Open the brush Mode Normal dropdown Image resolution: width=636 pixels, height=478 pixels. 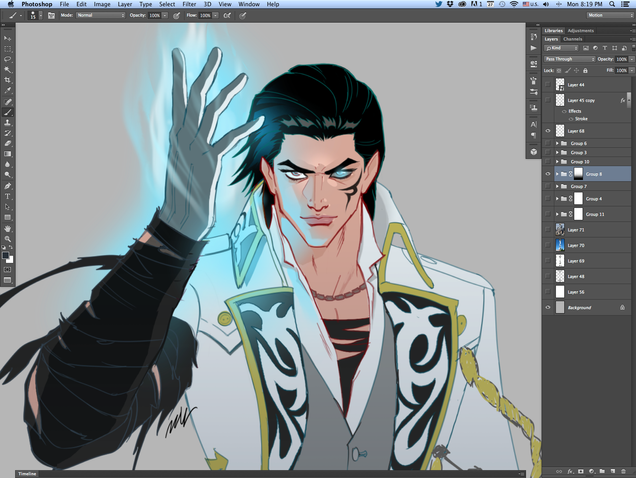click(x=100, y=15)
